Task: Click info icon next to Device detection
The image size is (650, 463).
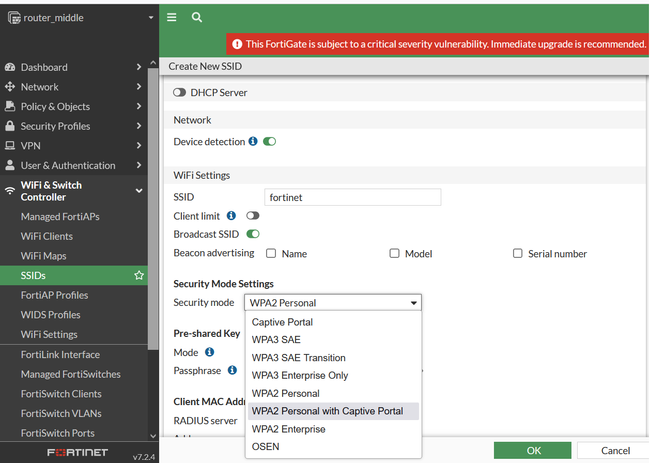Action: 253,142
